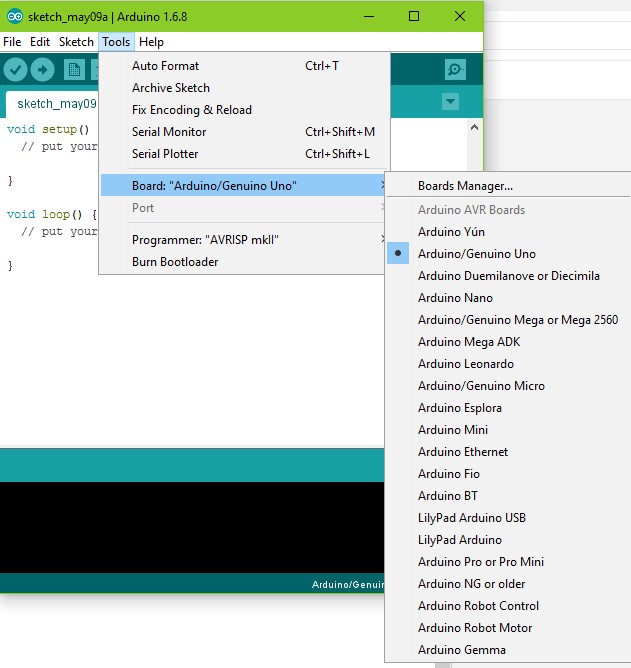This screenshot has width=631, height=668.
Task: Click the void loop() code line
Action: (x=52, y=214)
